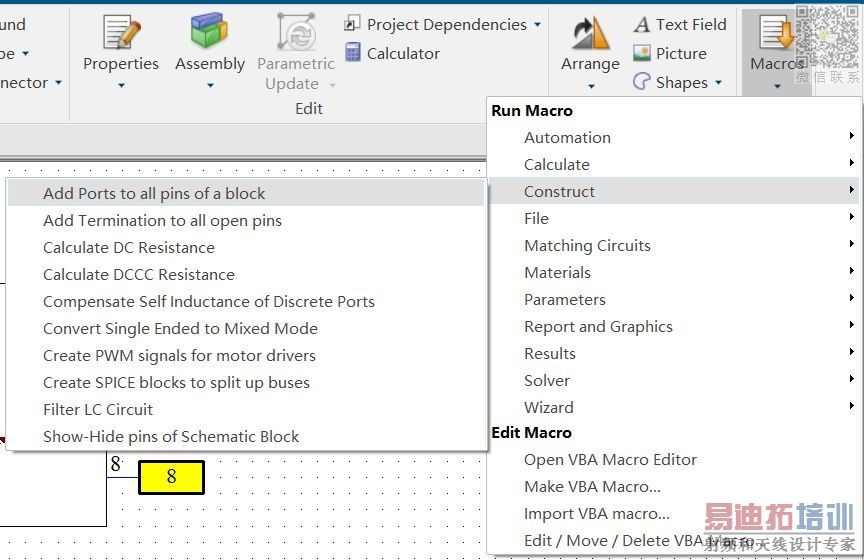
Task: Click the Project Dependencies icon
Action: click(x=353, y=24)
